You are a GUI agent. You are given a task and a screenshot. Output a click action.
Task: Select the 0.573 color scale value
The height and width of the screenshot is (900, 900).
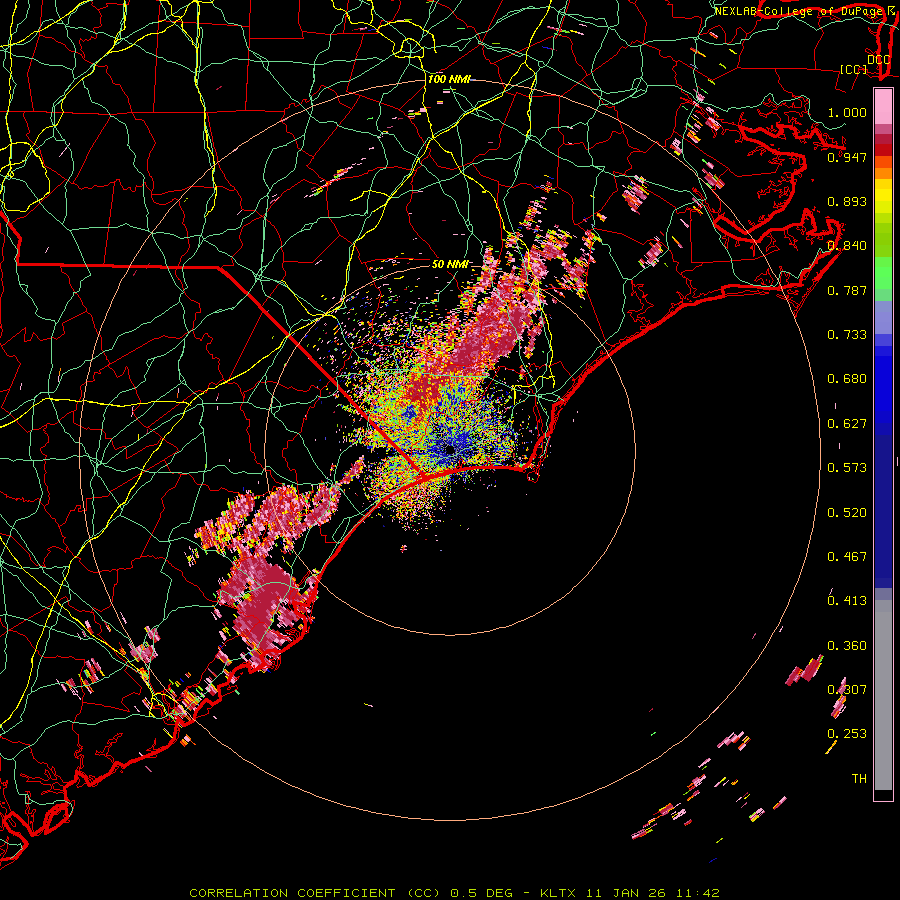click(x=847, y=468)
